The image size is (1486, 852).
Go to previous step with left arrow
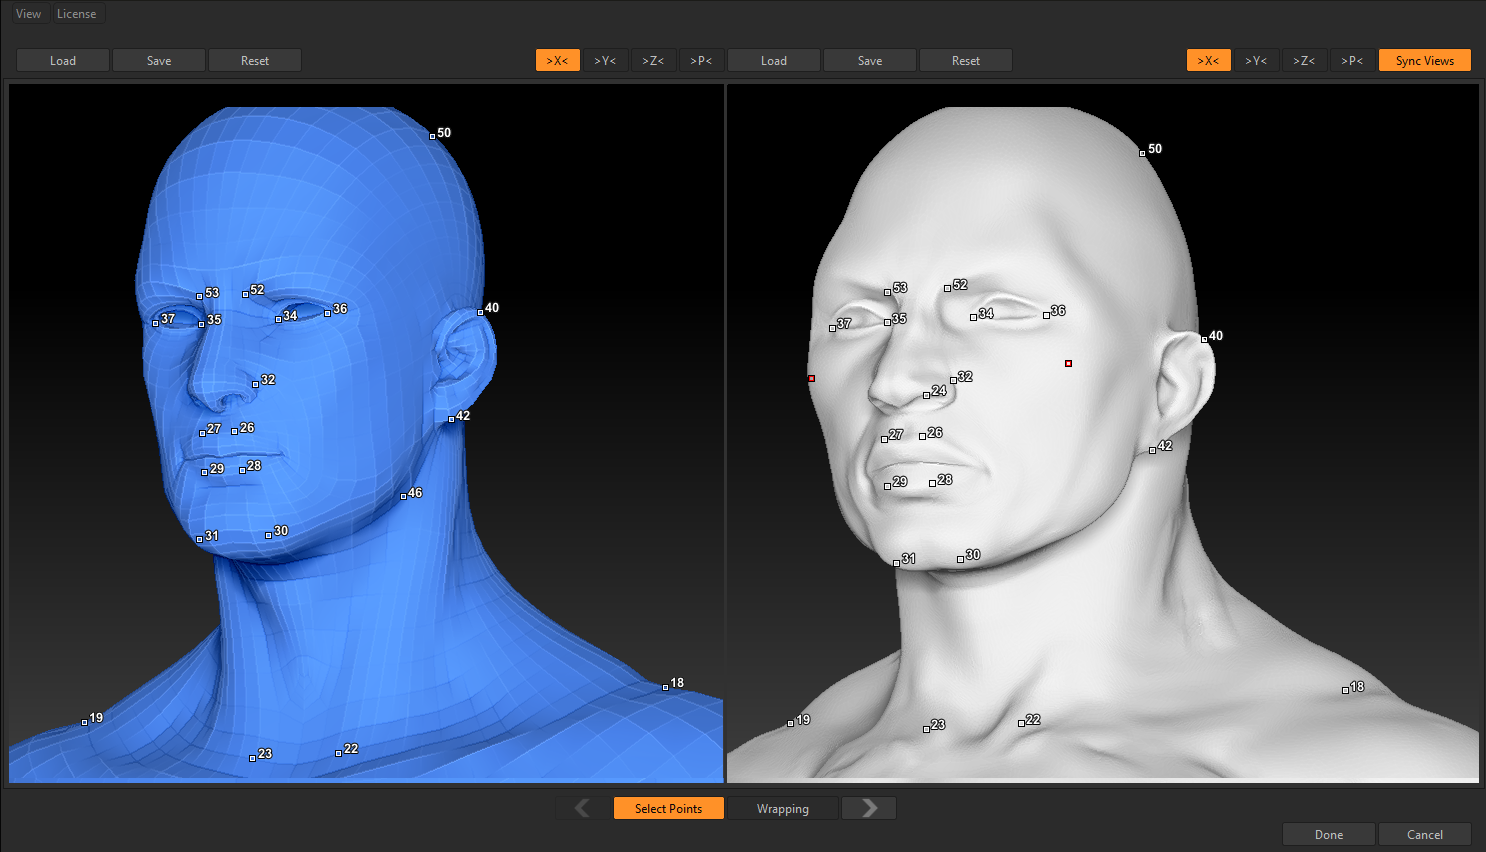pos(583,808)
